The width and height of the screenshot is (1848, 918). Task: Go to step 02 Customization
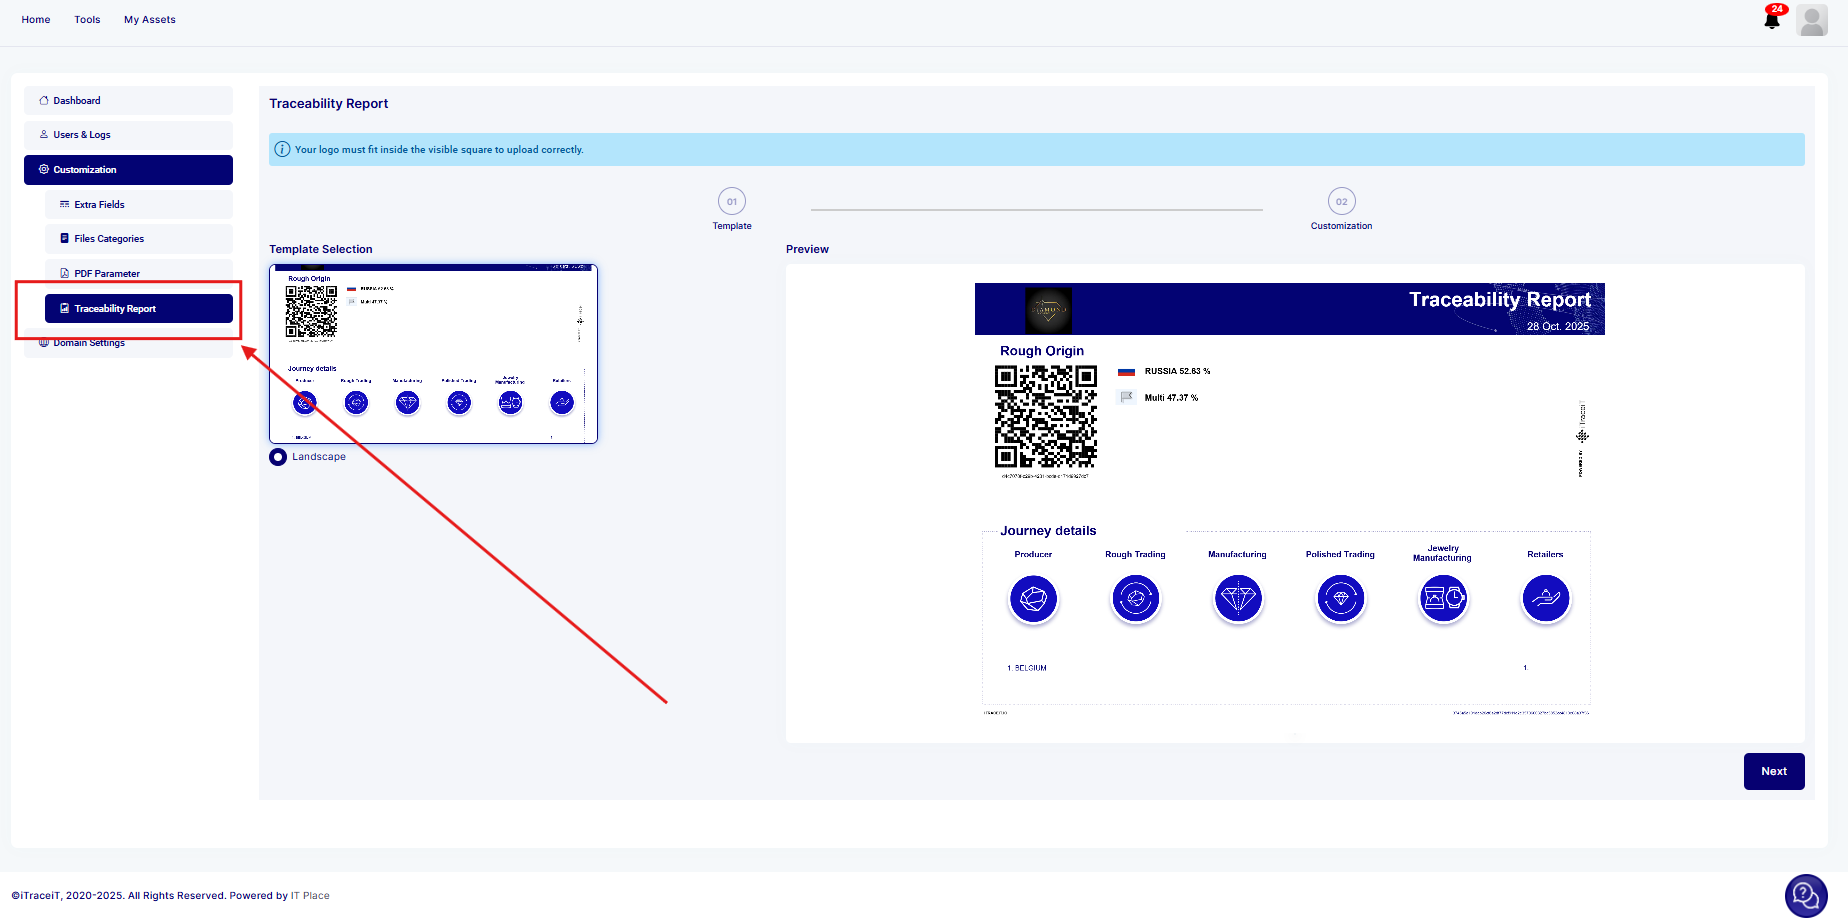[1341, 202]
